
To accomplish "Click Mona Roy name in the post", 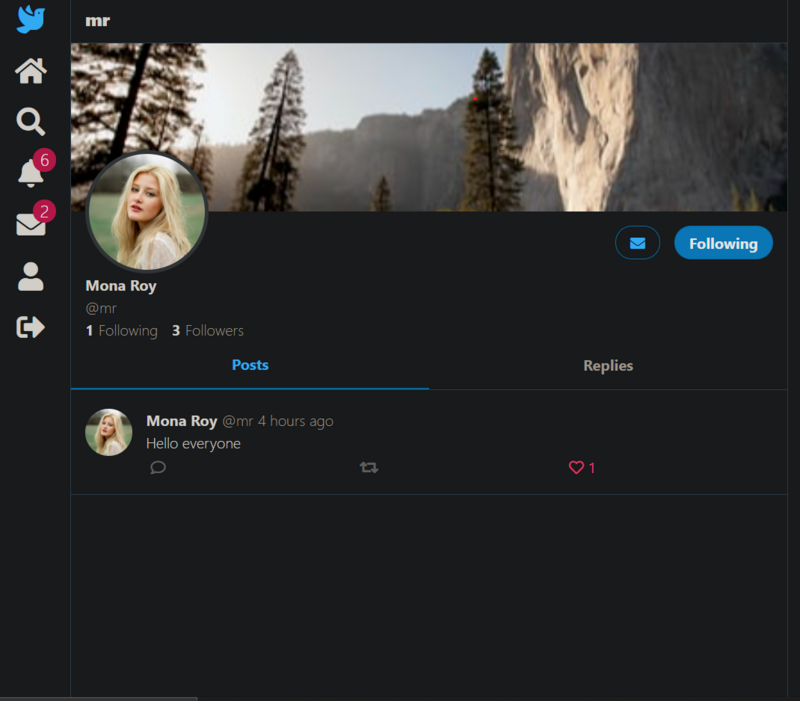I will [x=182, y=421].
